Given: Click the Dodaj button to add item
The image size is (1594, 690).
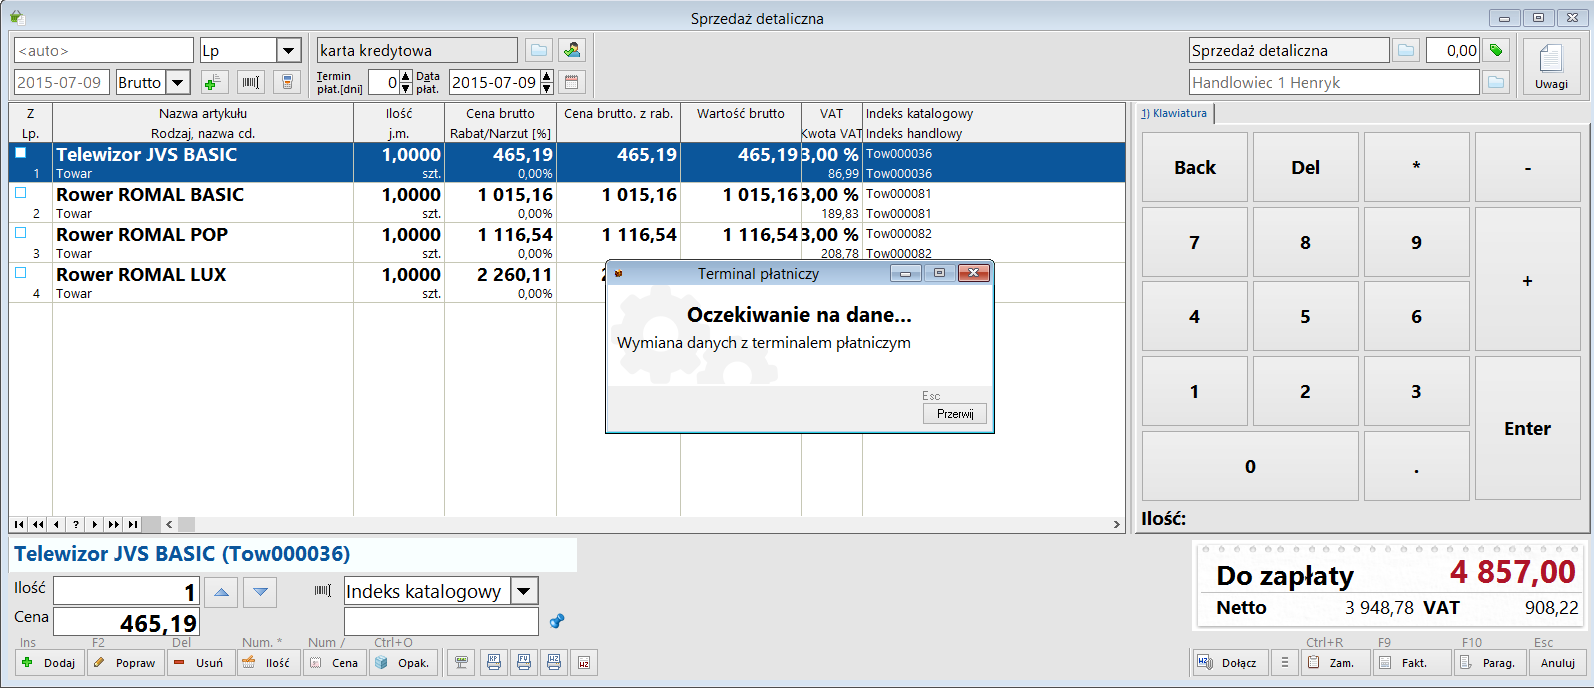Looking at the screenshot, I should coord(50,662).
